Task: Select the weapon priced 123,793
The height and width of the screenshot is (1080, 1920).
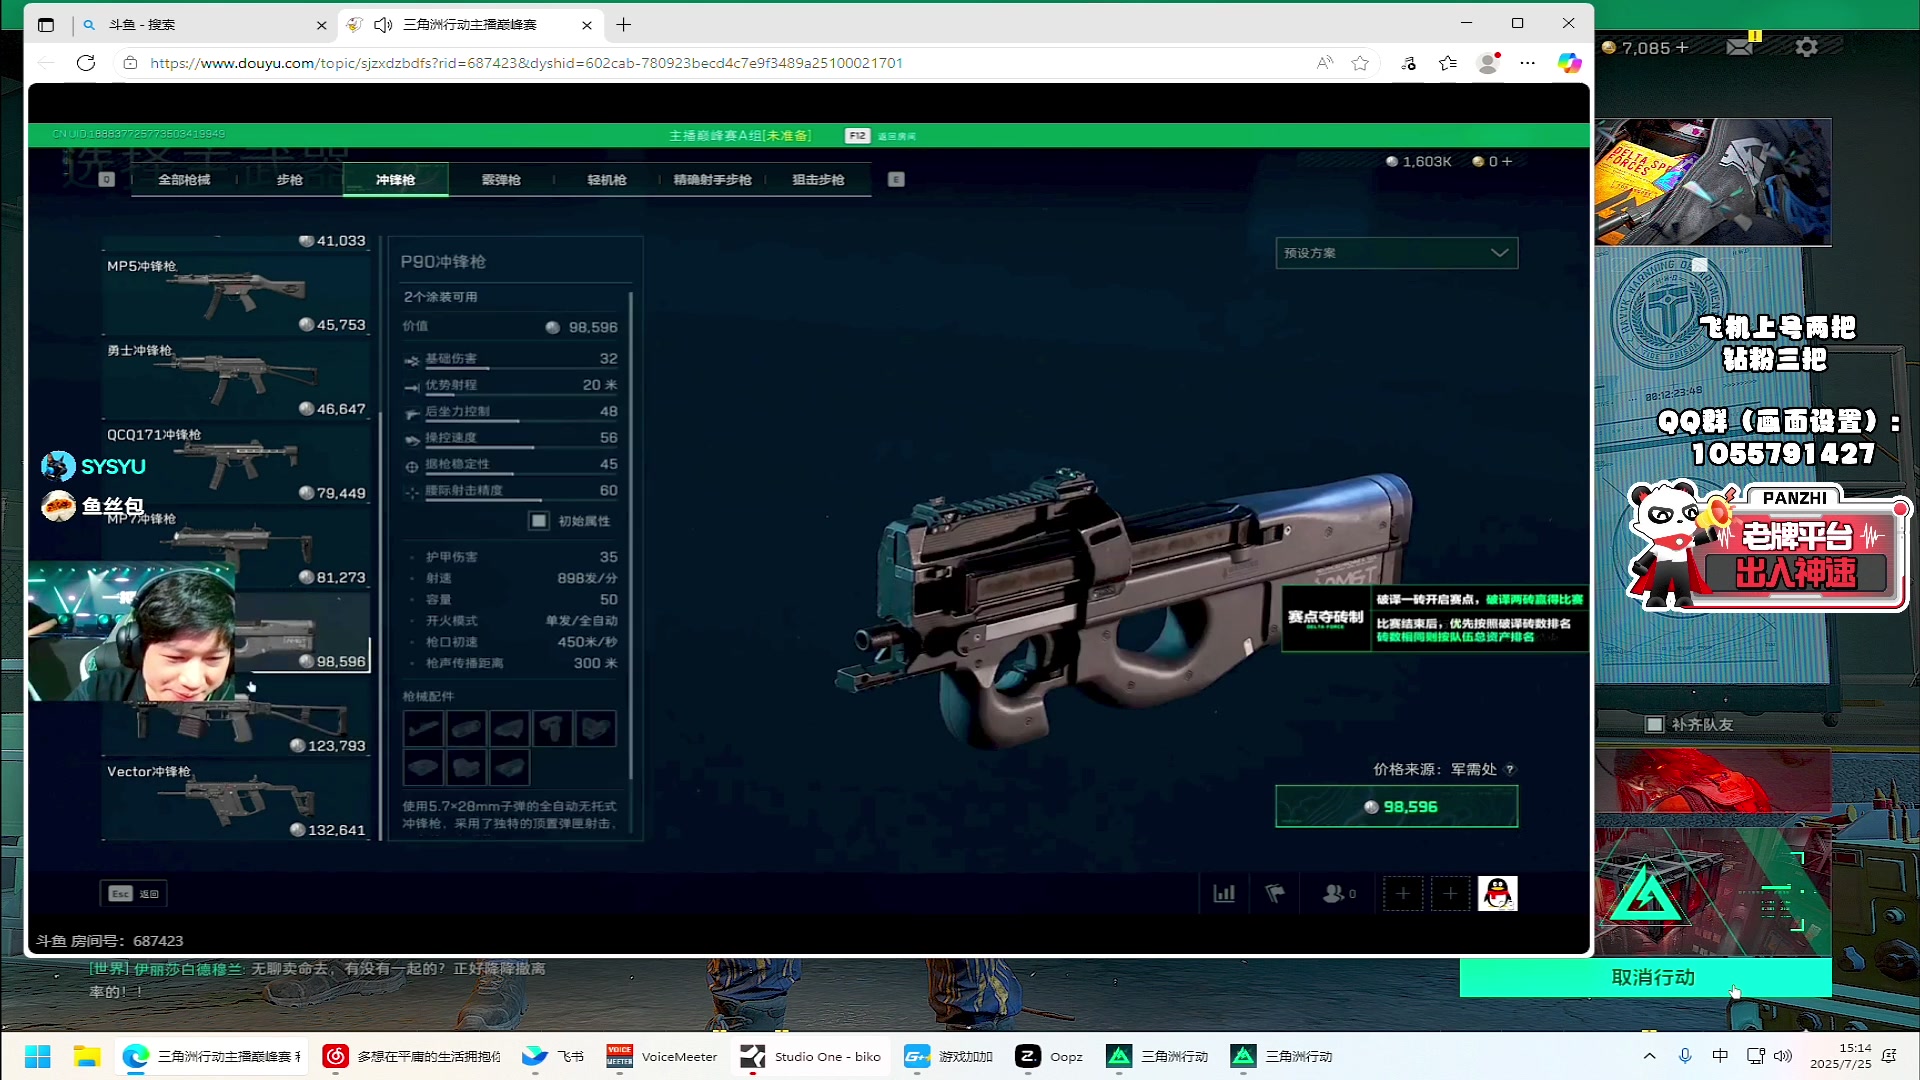Action: click(x=236, y=716)
